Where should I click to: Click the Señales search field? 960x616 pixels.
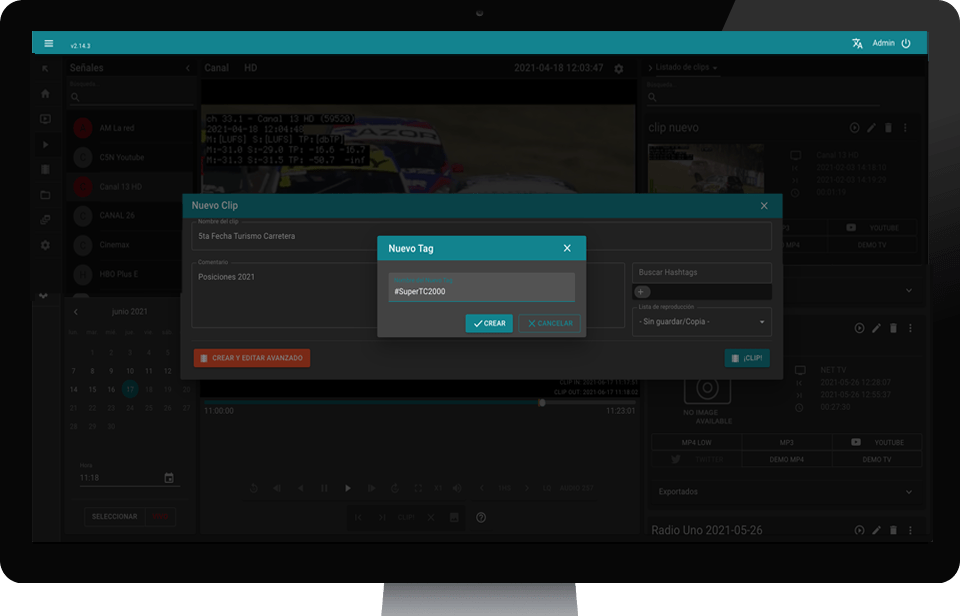pos(130,97)
